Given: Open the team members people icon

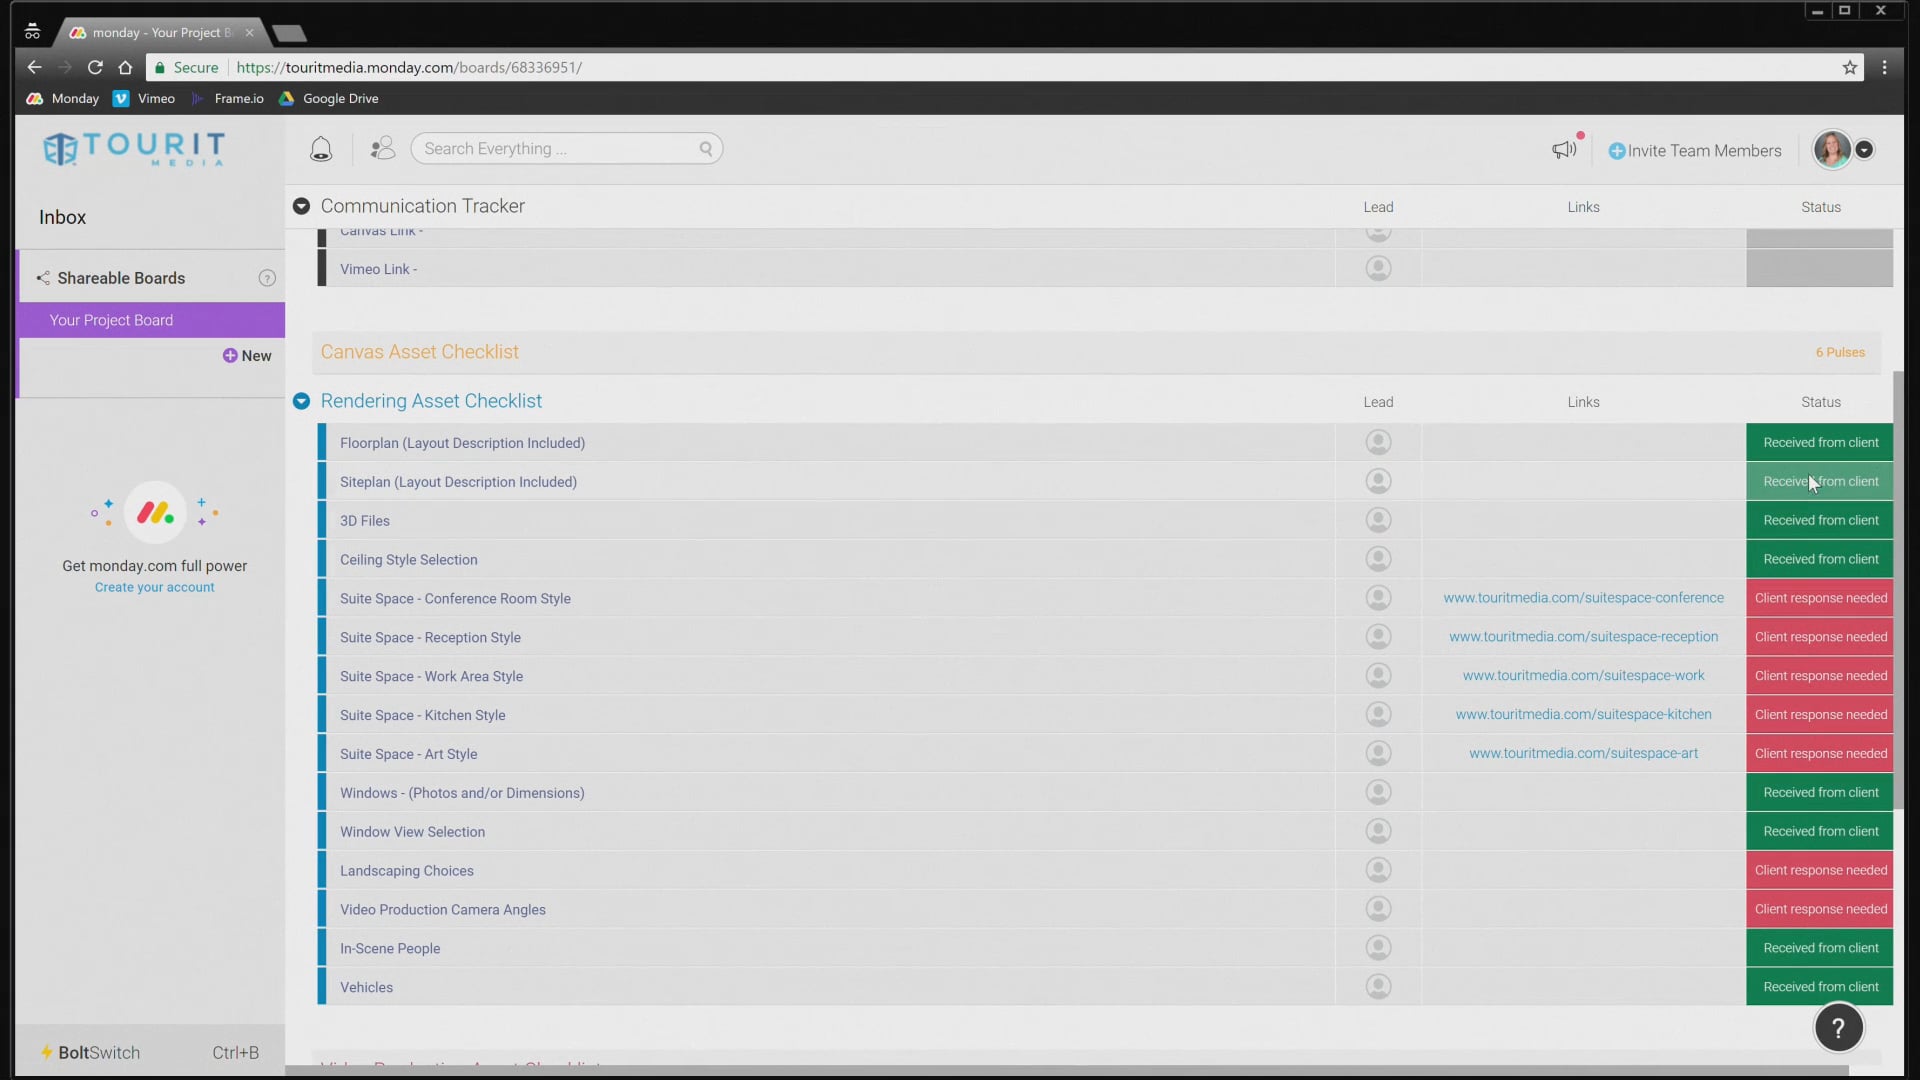Looking at the screenshot, I should point(383,148).
